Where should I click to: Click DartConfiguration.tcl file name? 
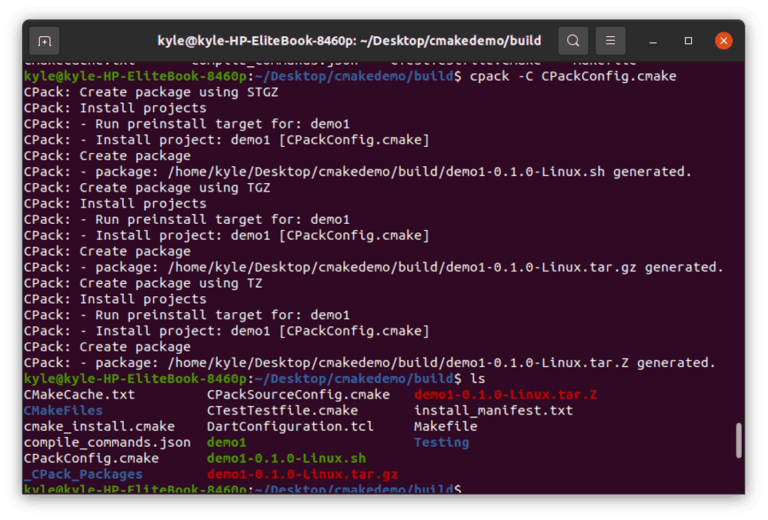coord(290,426)
